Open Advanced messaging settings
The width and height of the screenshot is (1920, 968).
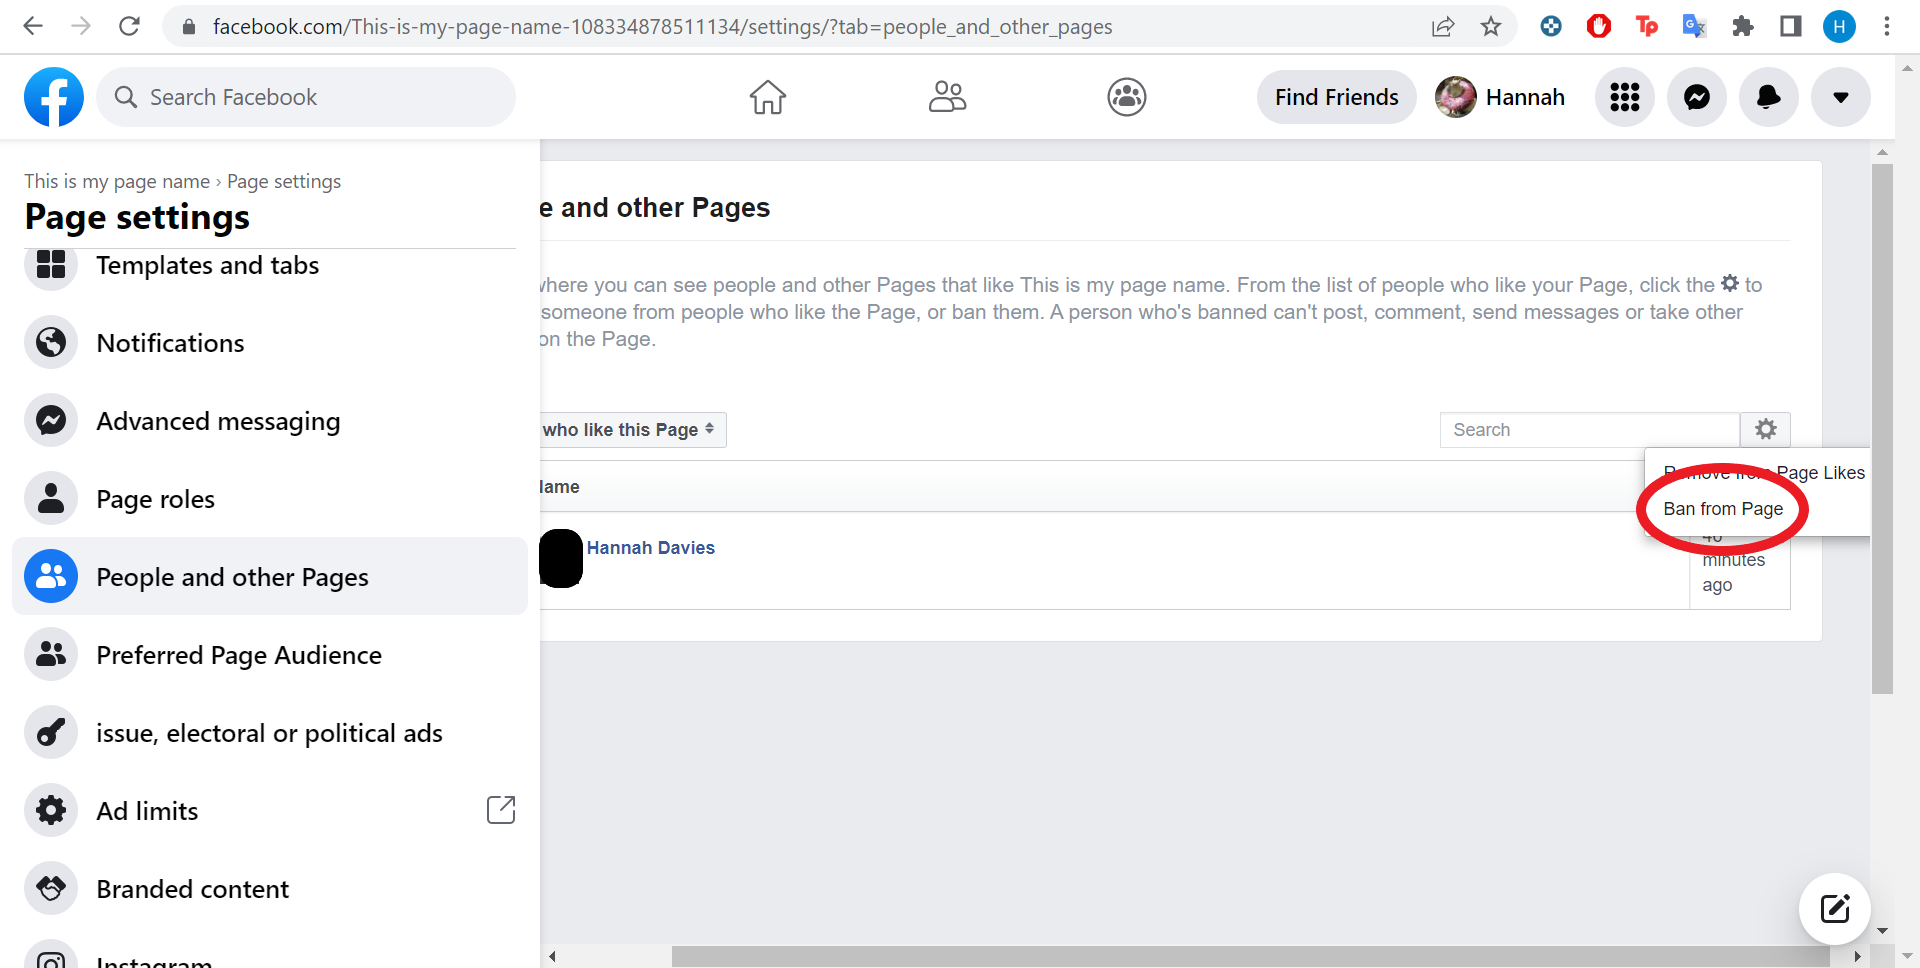click(x=270, y=421)
